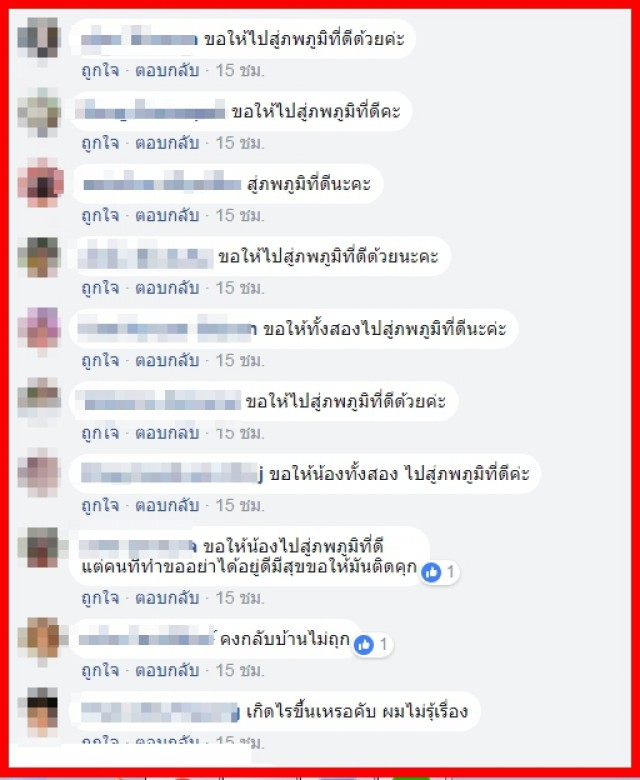Reply to the คงกลับบ้านไม่ถูก comment
The width and height of the screenshot is (640, 780).
167,671
